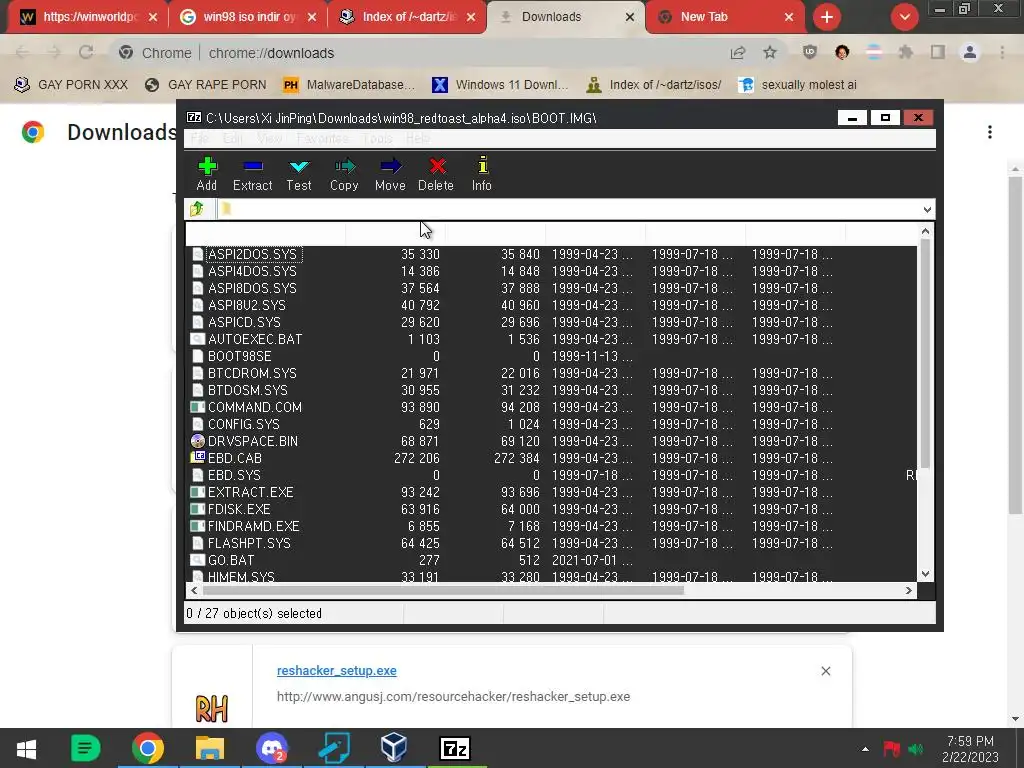
Task: Open VirtualBox from the taskbar
Action: (x=394, y=748)
